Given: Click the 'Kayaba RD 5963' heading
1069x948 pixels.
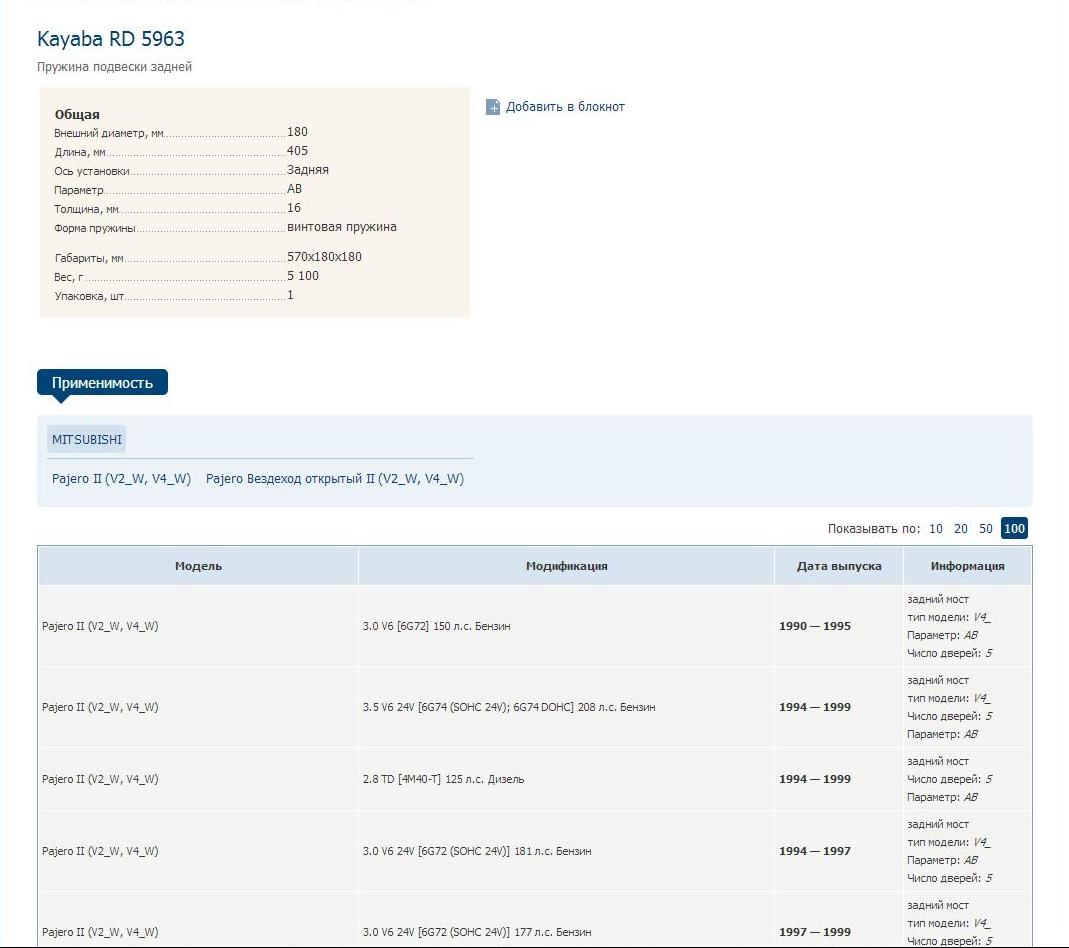Looking at the screenshot, I should tap(110, 39).
